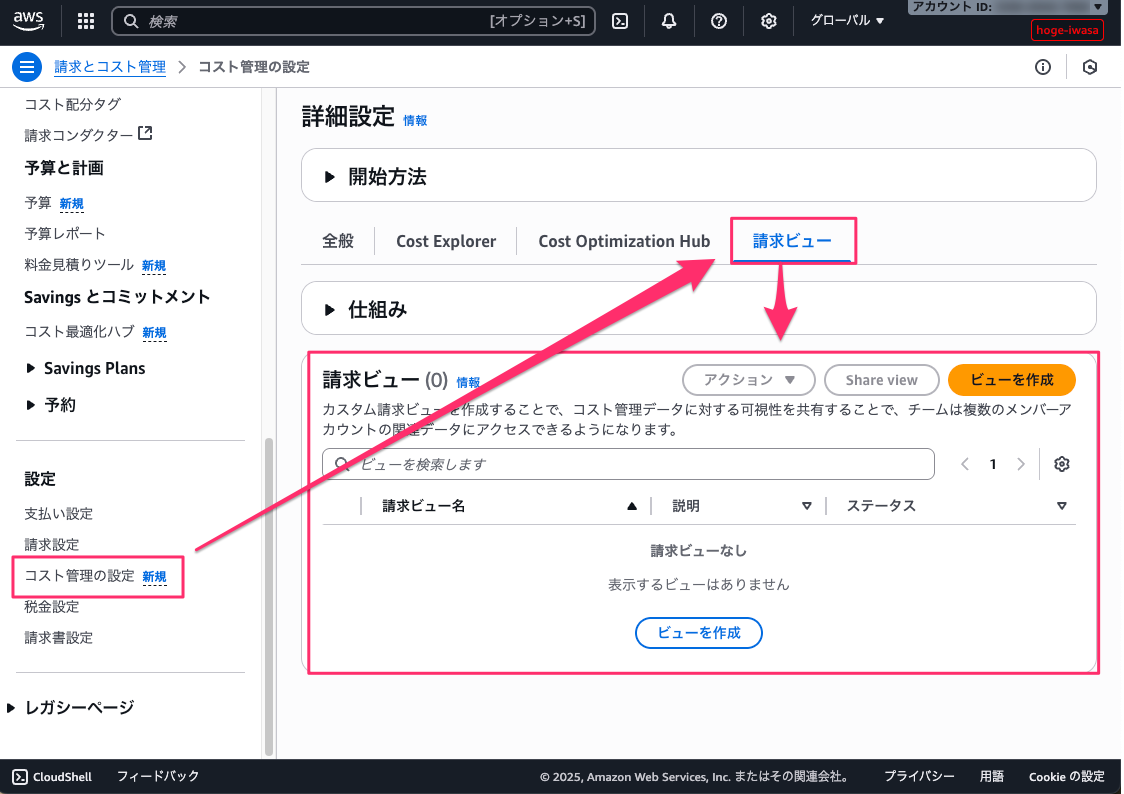Open the notifications bell
This screenshot has width=1124, height=794.
click(x=669, y=21)
